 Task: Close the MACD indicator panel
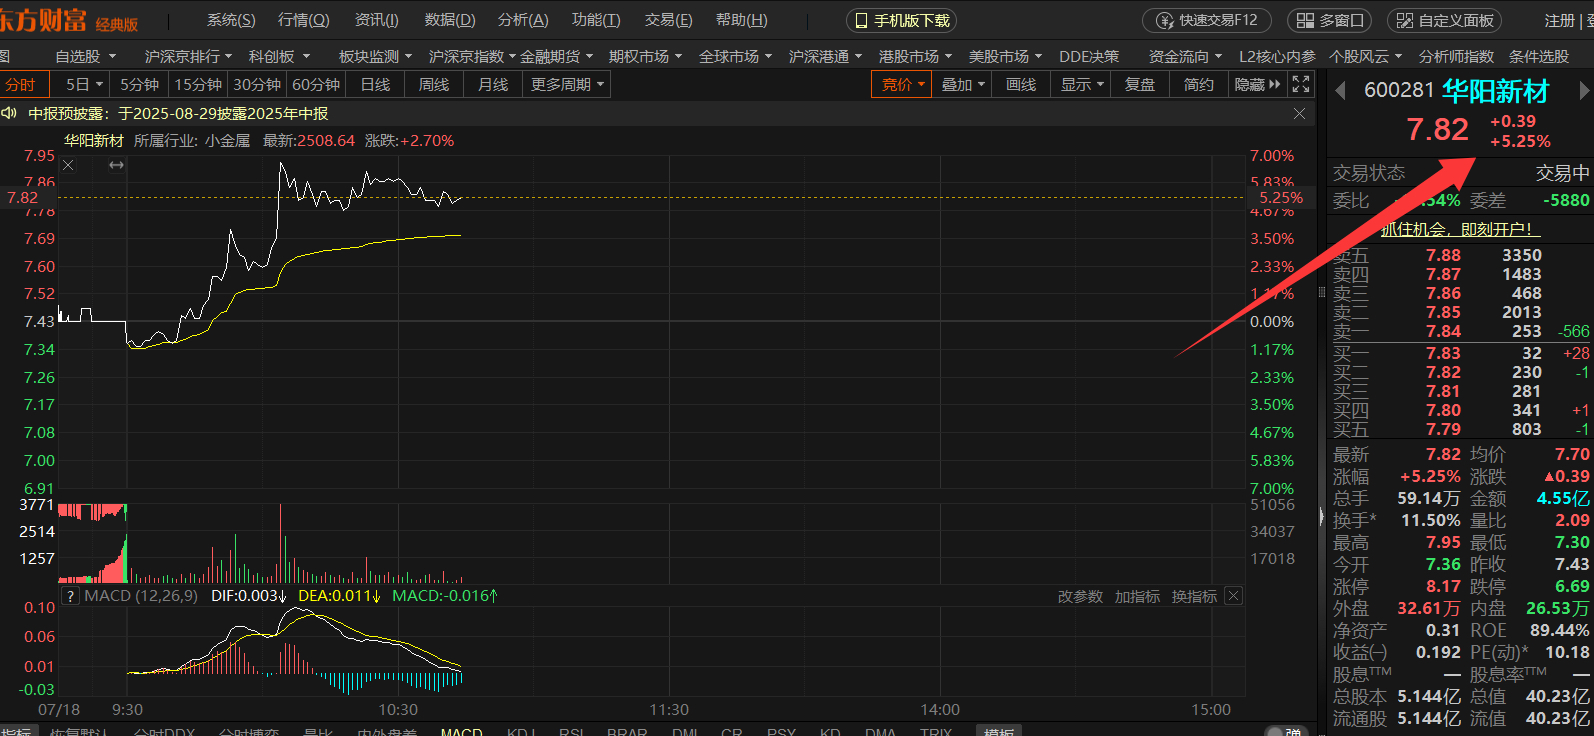1233,596
